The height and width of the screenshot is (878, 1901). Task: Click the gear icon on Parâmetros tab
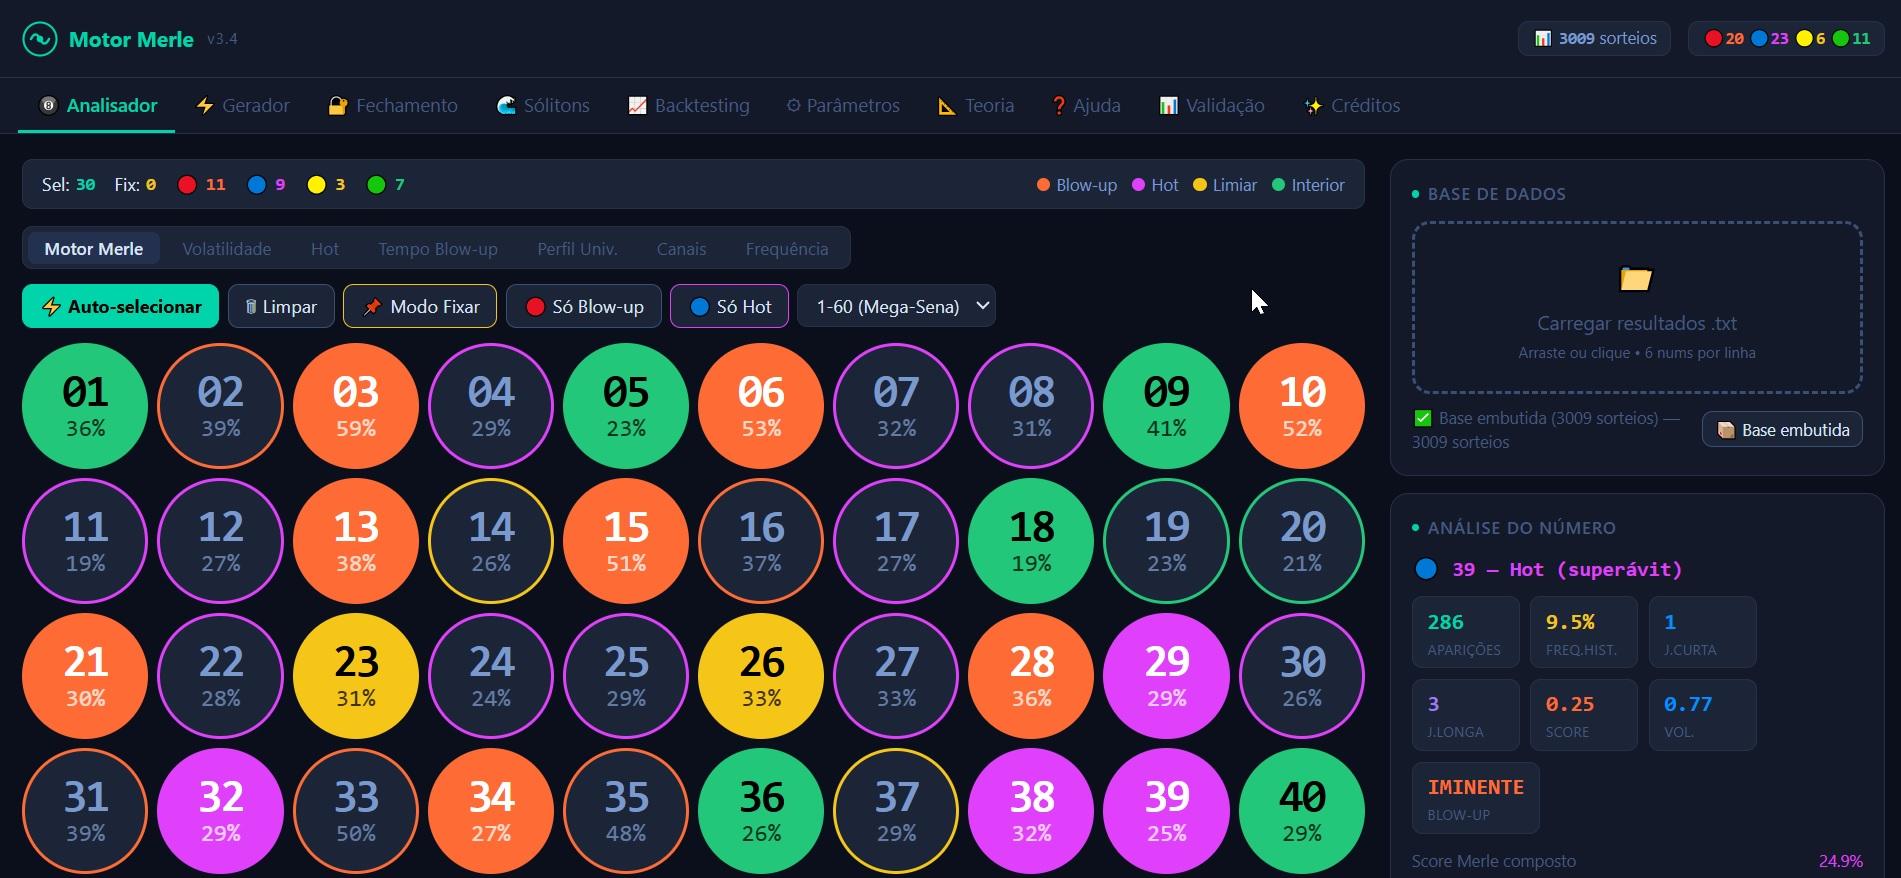[793, 106]
